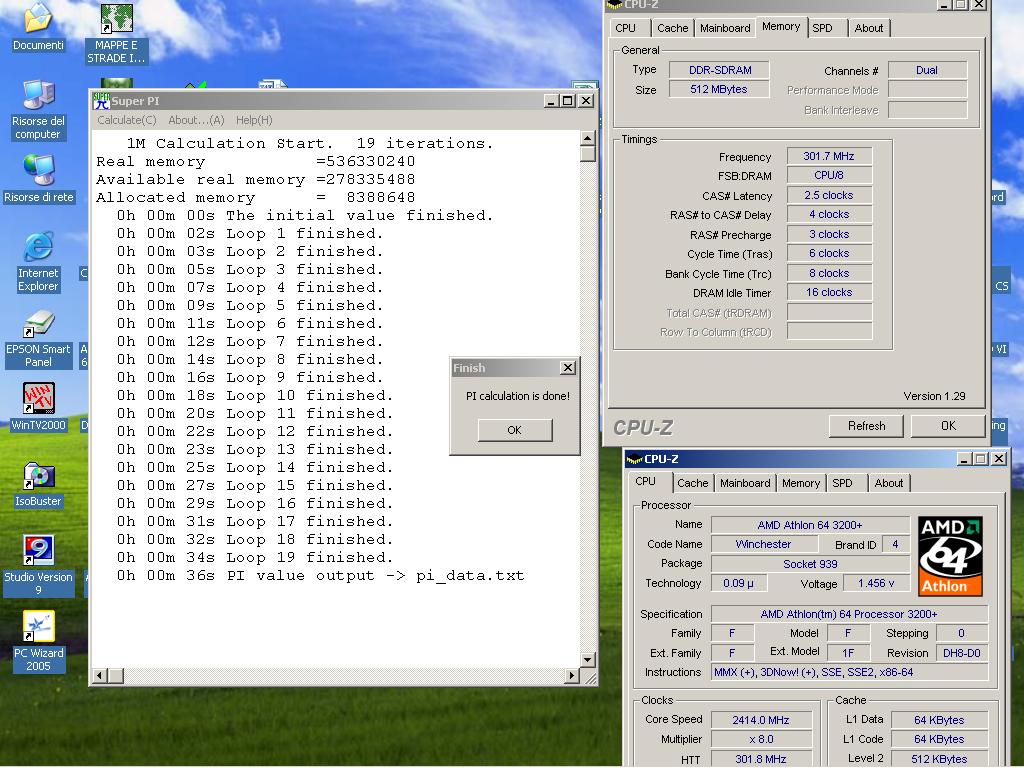Select the PC Wizard 2005 shortcut
This screenshot has height=768, width=1024.
[x=38, y=641]
